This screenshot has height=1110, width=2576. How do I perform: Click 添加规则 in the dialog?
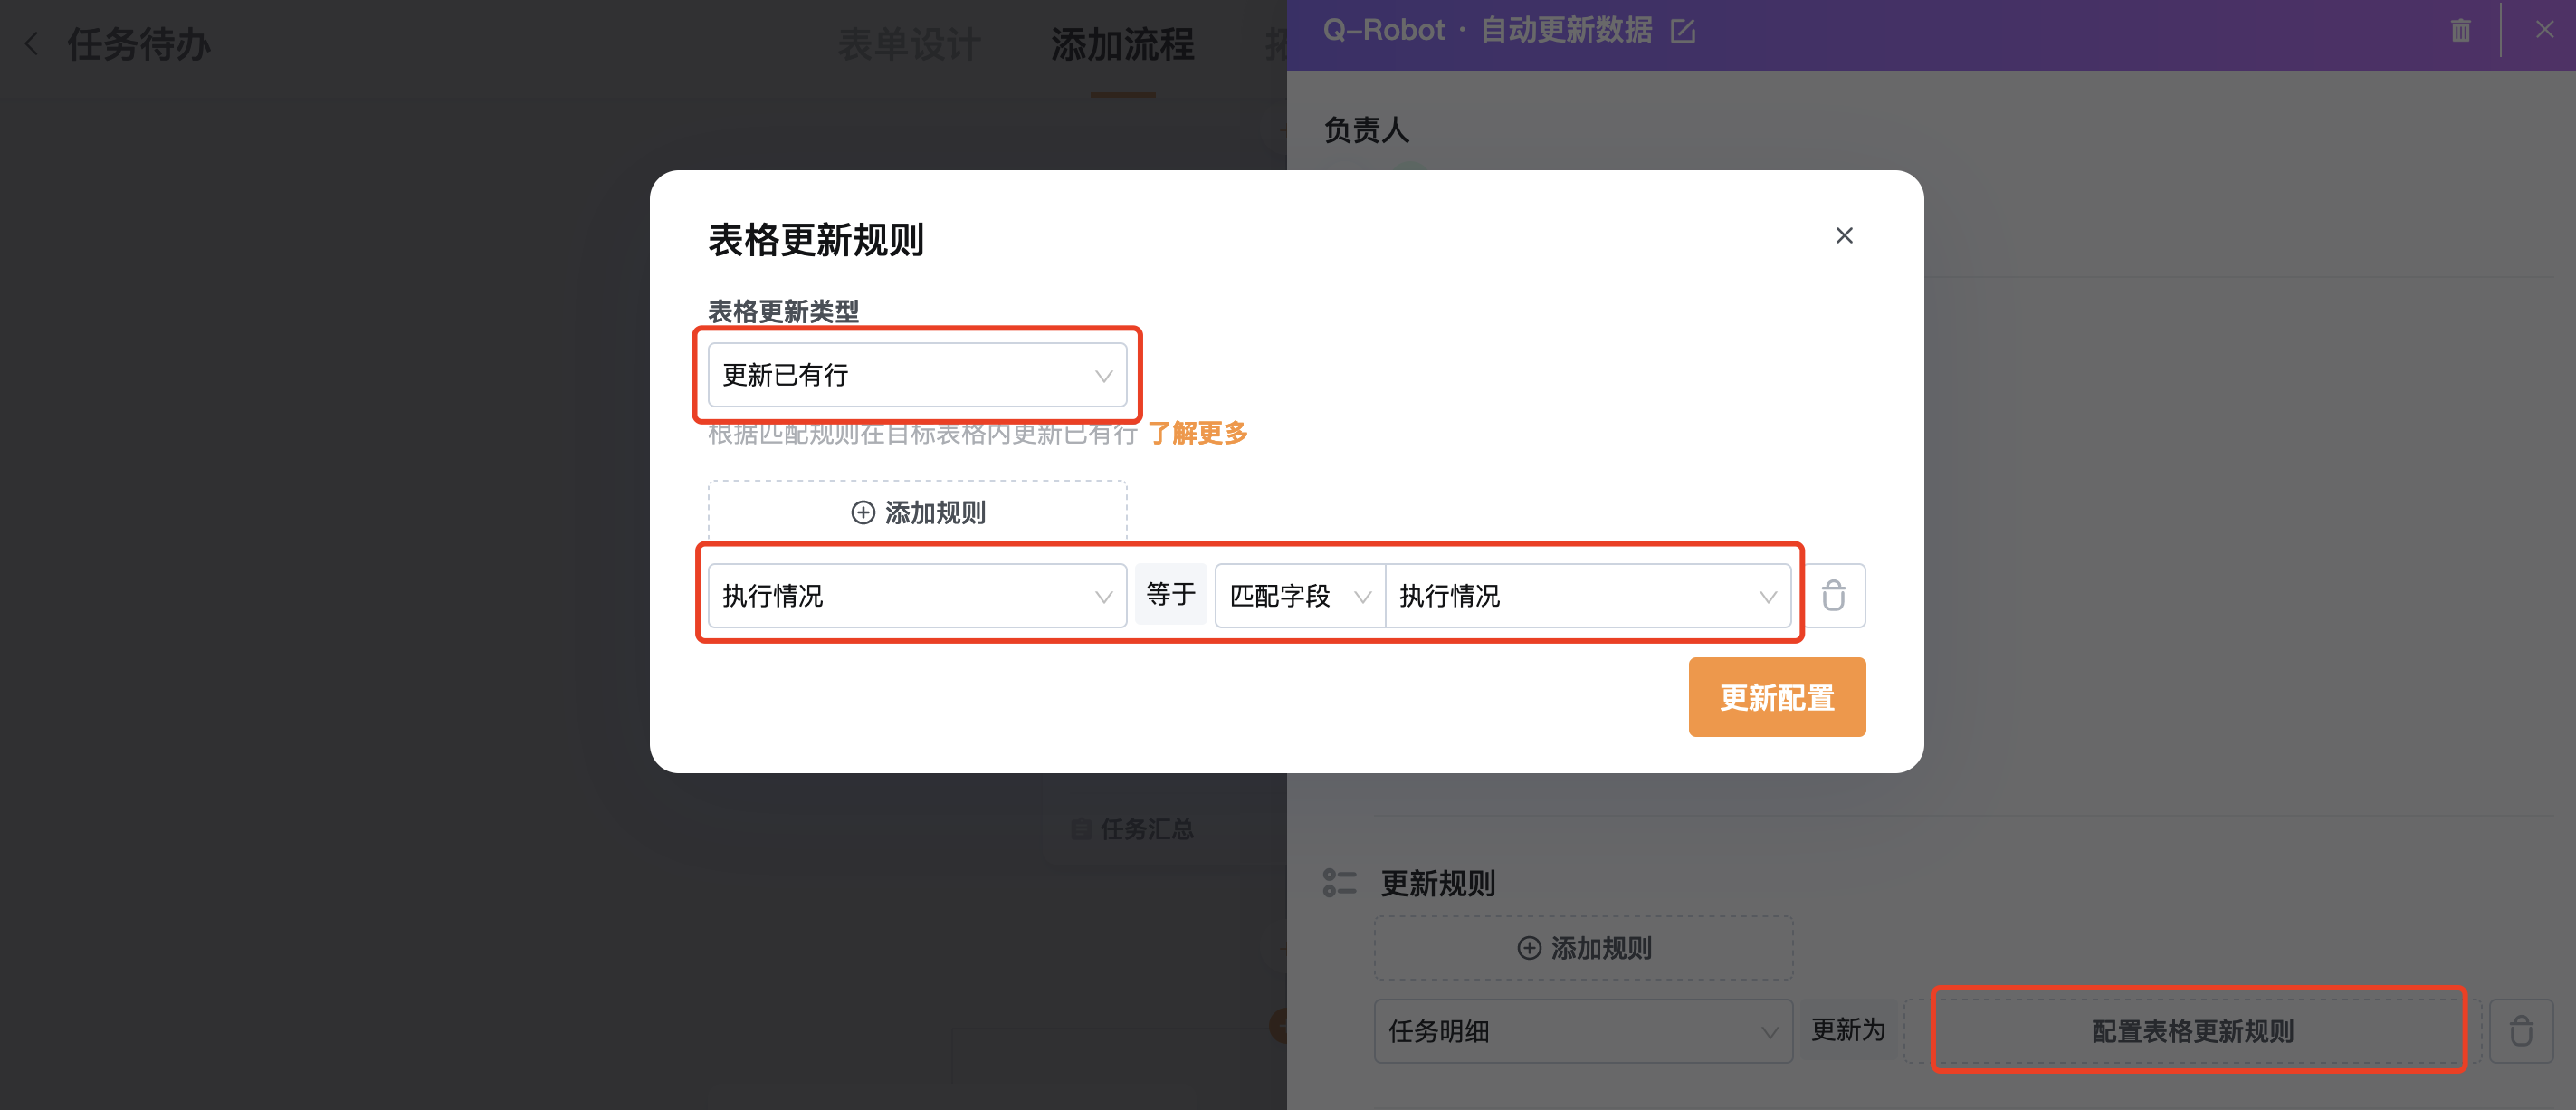[917, 512]
